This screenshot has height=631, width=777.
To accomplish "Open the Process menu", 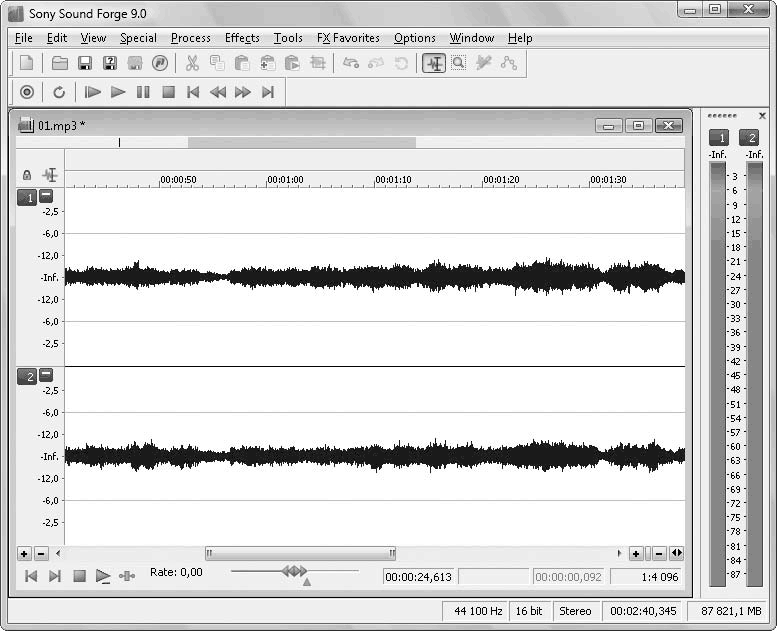I will (190, 38).
